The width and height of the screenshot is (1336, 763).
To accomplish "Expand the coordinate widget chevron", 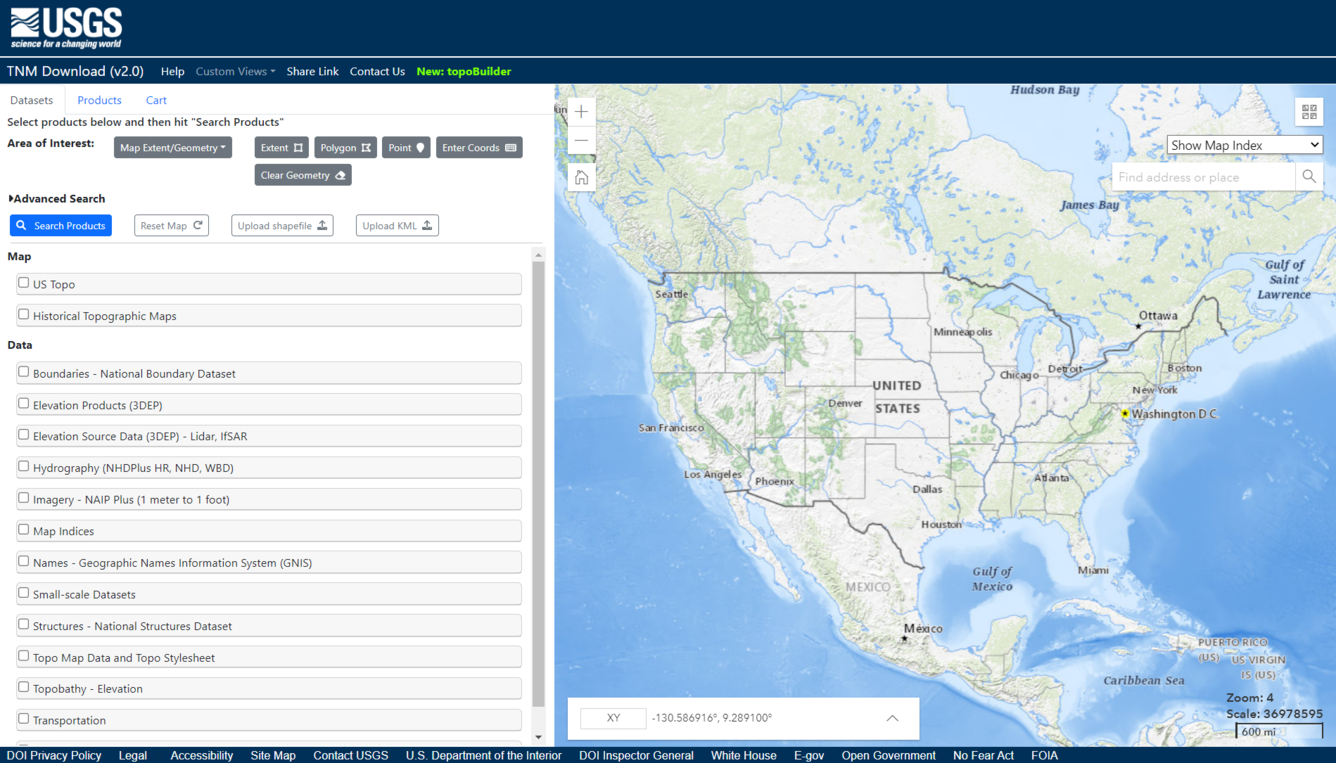I will (x=892, y=718).
